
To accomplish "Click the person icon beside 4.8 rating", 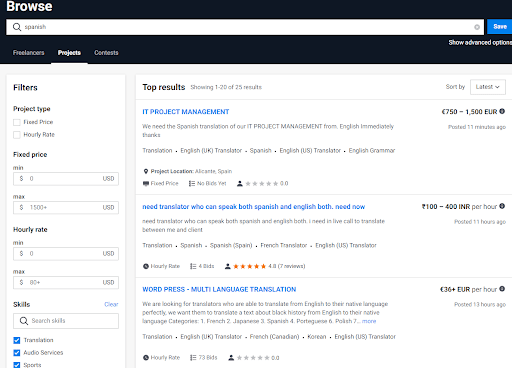I will coord(228,266).
